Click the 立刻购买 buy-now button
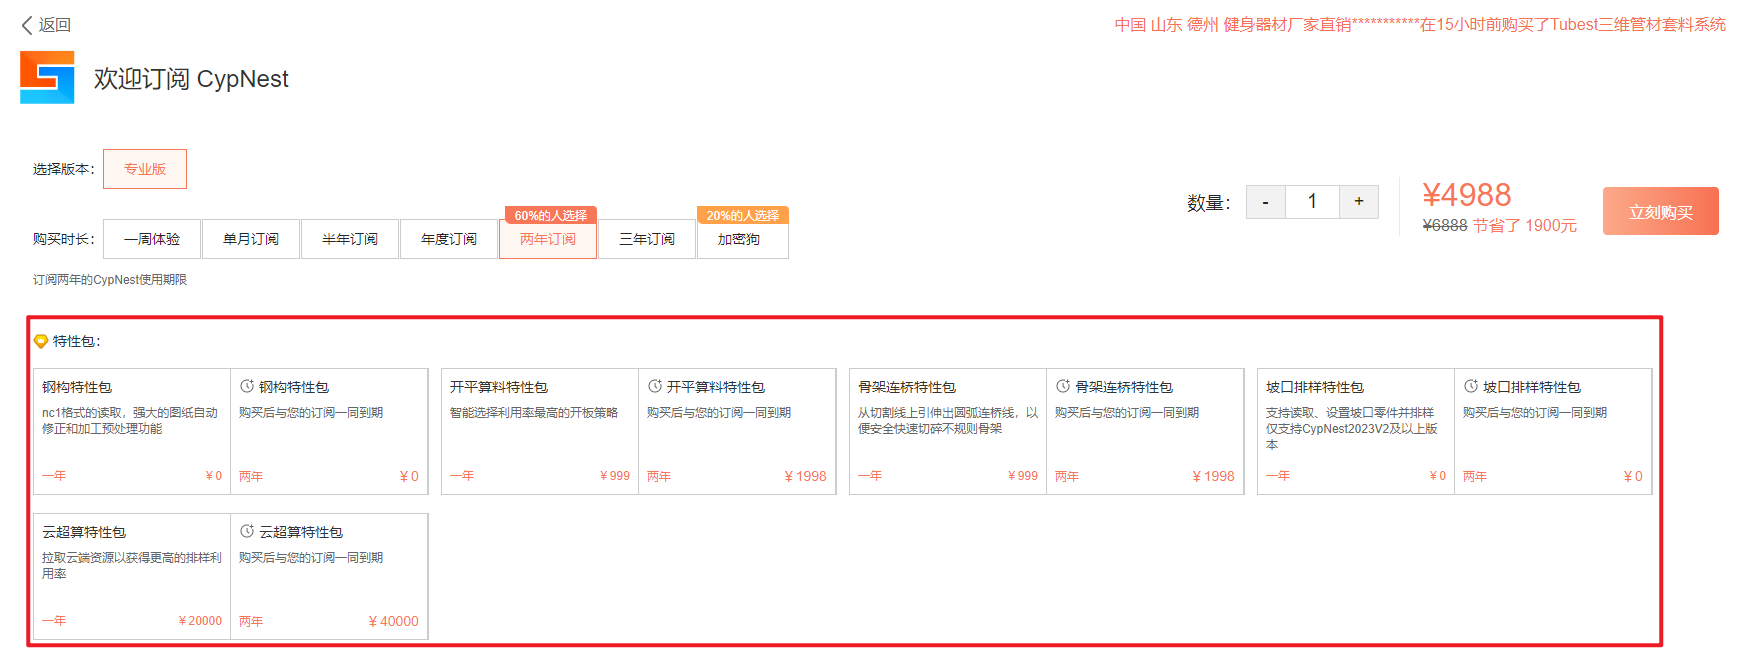The width and height of the screenshot is (1755, 667). tap(1661, 211)
